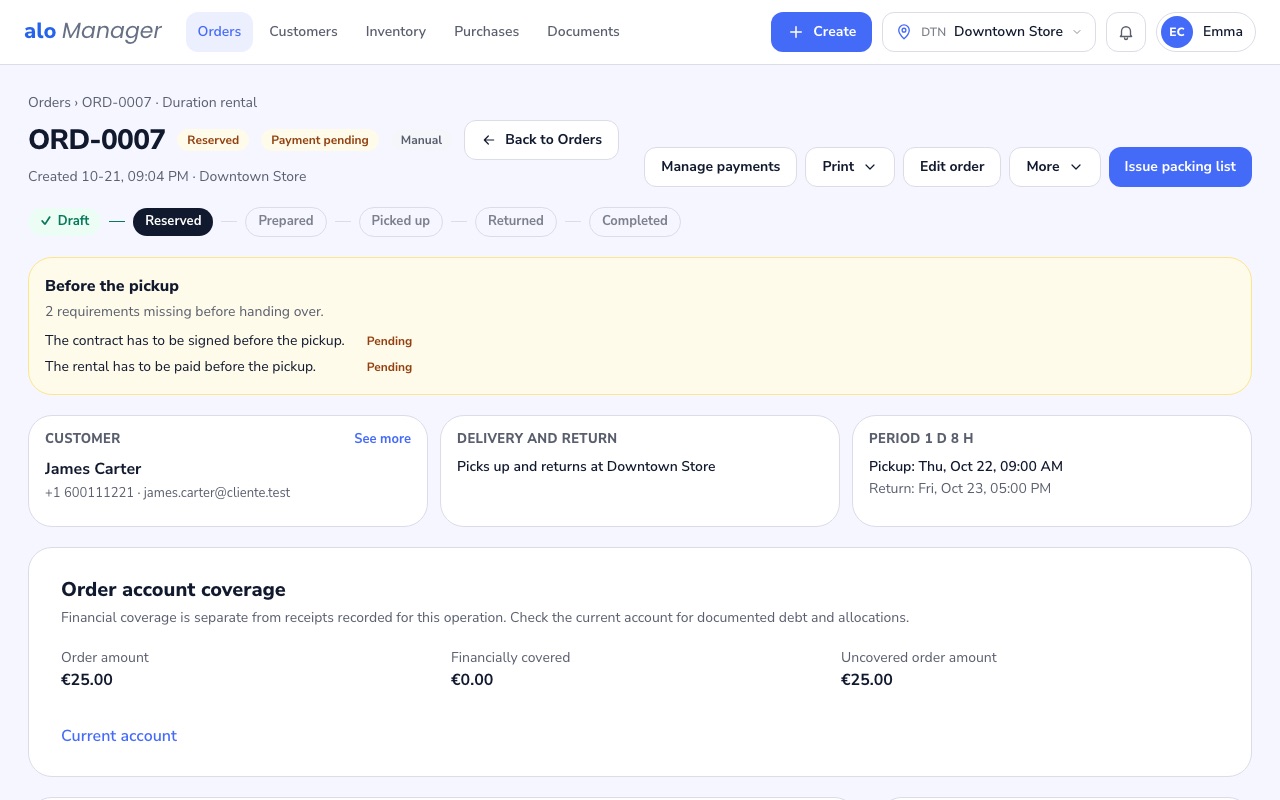Select the Reserved progress step
The height and width of the screenshot is (800, 1280).
click(x=173, y=221)
